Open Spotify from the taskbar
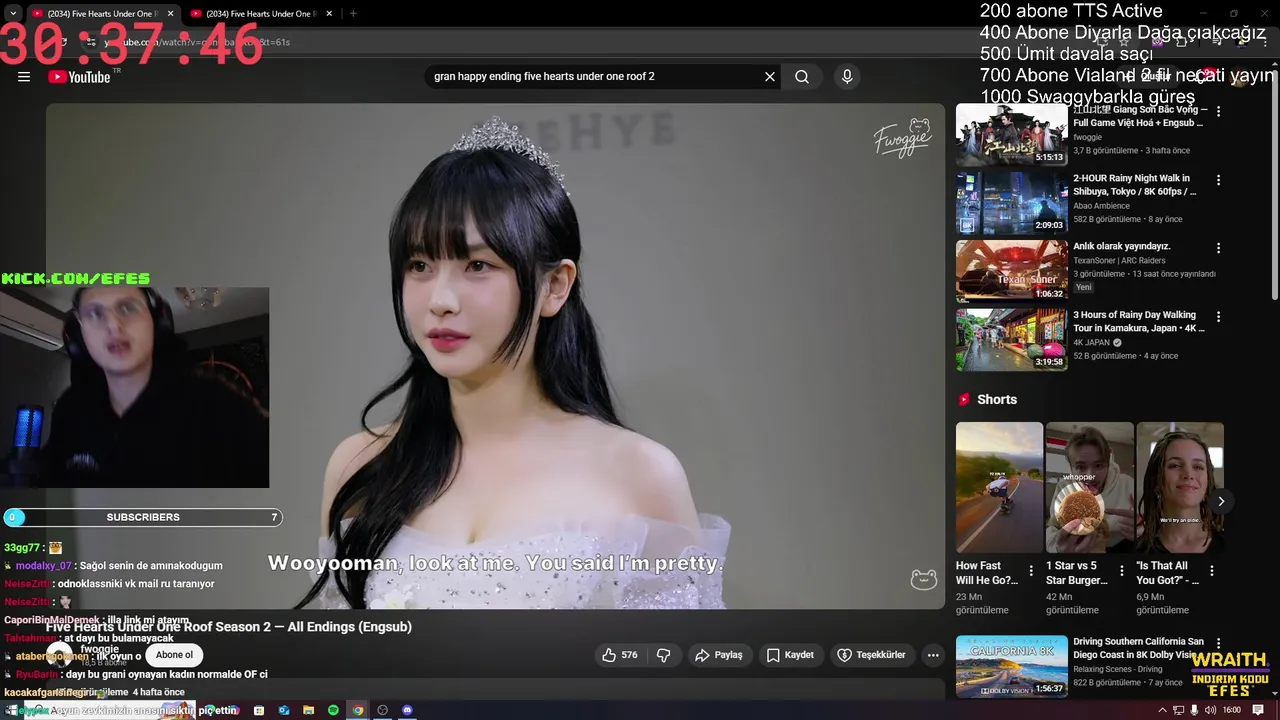 pos(333,710)
